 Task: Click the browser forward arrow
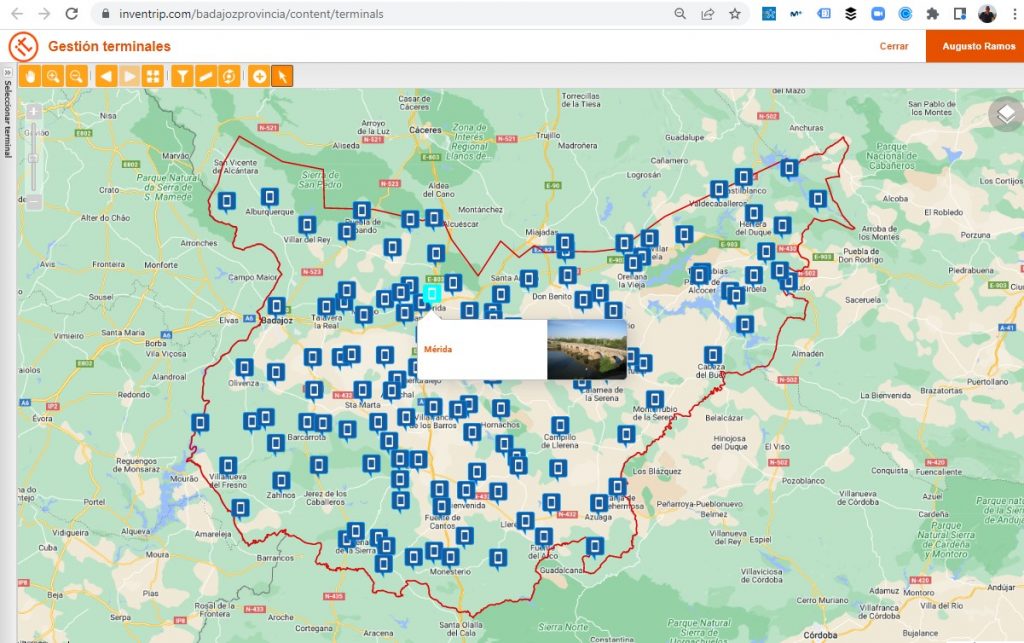tap(44, 14)
